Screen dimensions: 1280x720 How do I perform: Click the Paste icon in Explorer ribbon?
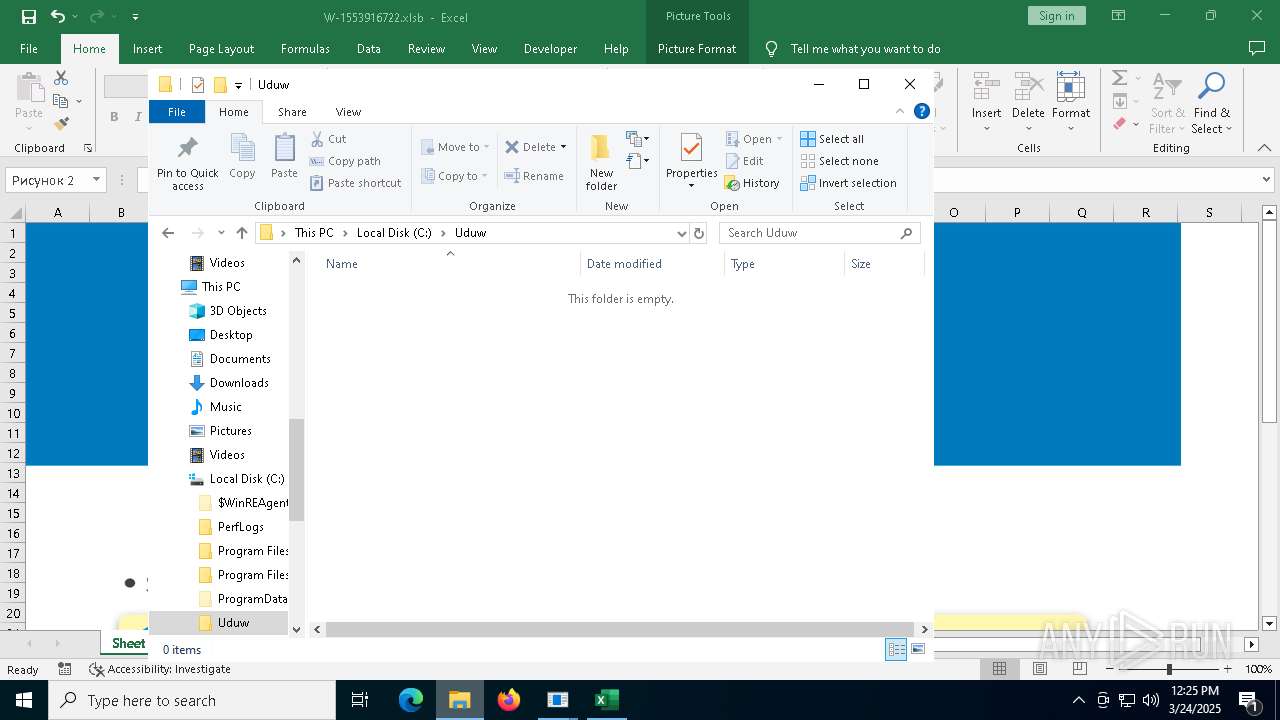tap(284, 158)
